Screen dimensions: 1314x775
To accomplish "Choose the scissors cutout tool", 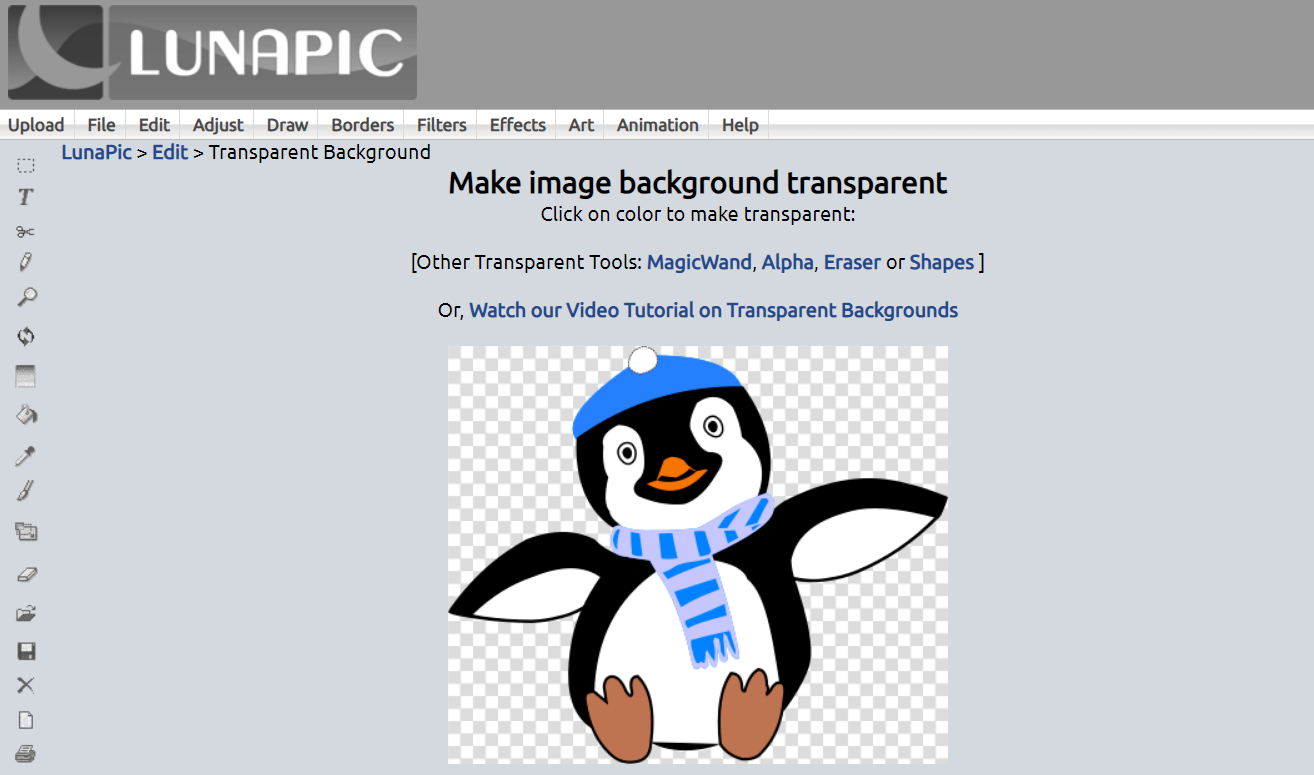I will [26, 231].
